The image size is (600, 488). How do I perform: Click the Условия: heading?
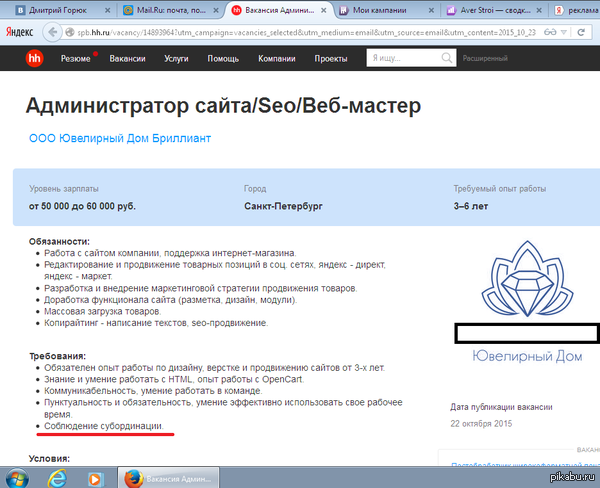[49, 459]
